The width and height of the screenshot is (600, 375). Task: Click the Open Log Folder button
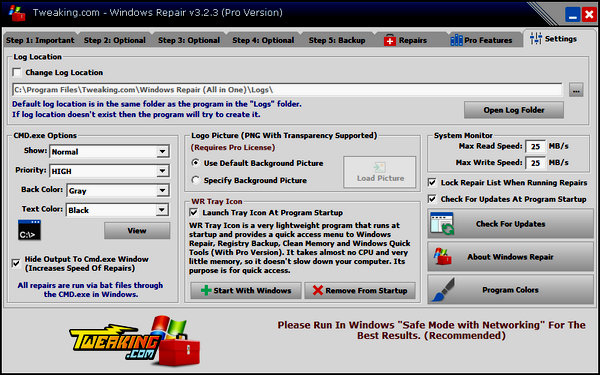click(514, 110)
